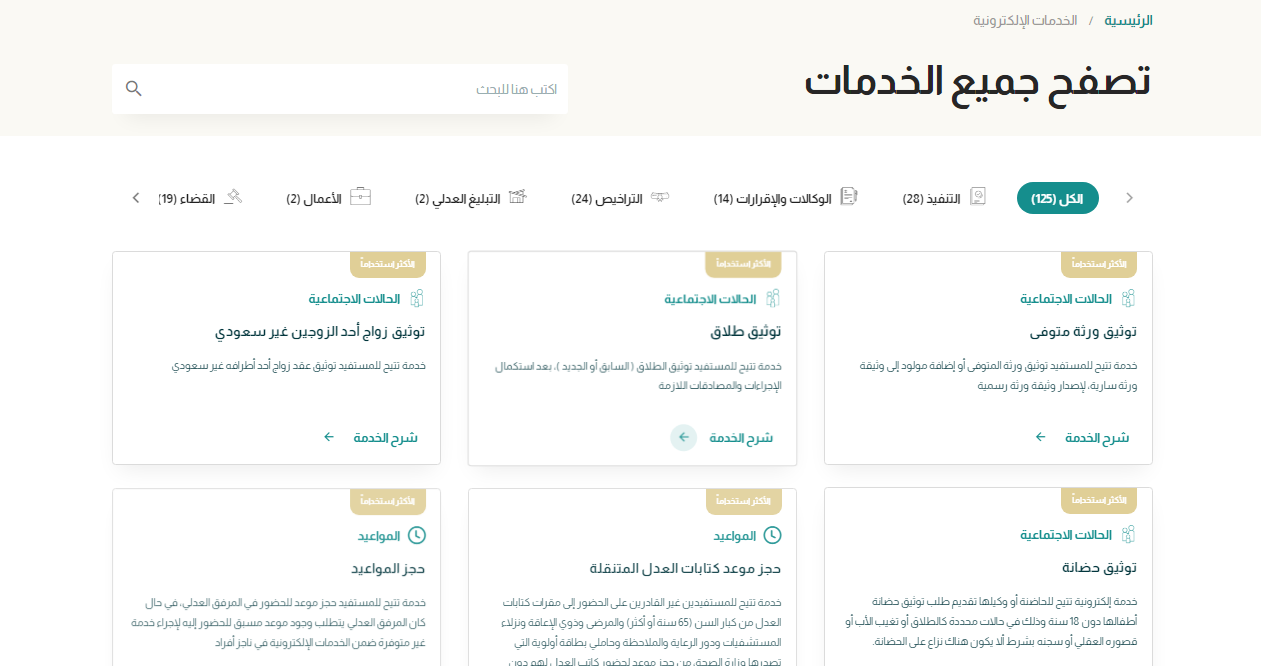Image resolution: width=1261 pixels, height=666 pixels.
Task: Click the الأعمال briefcase icon
Action: [x=360, y=197]
